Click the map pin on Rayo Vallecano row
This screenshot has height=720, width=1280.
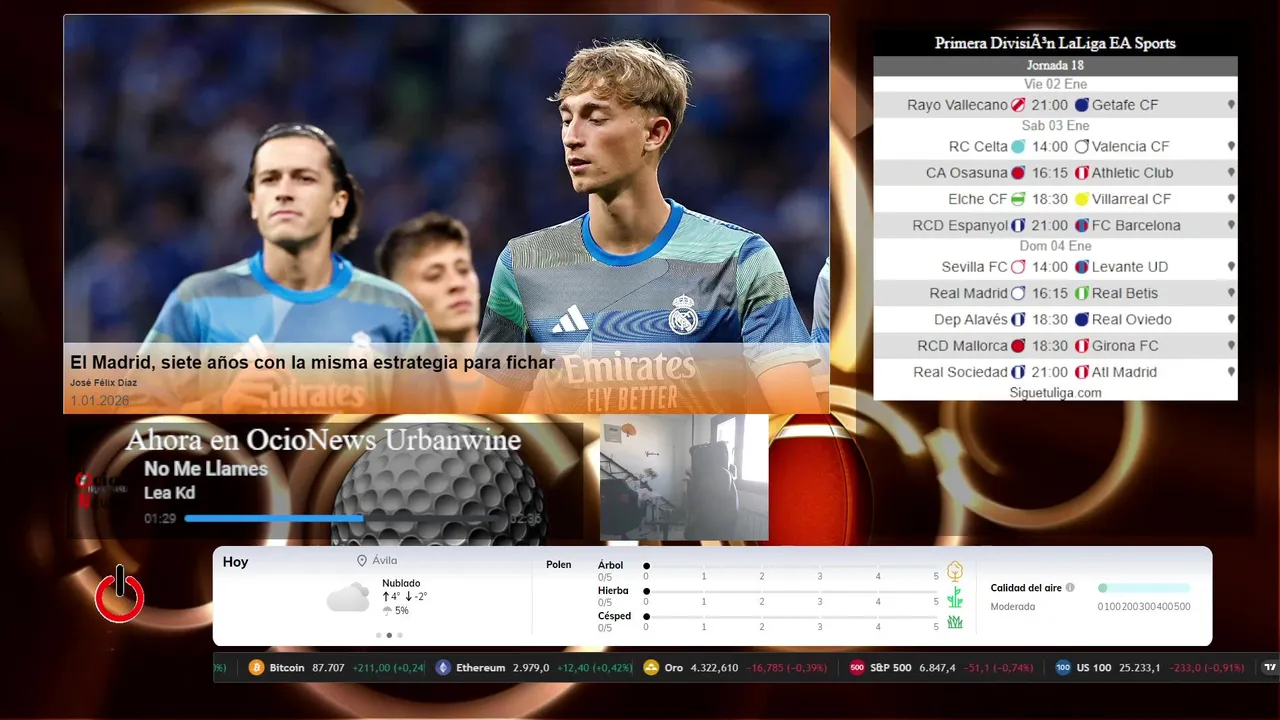tap(1231, 105)
